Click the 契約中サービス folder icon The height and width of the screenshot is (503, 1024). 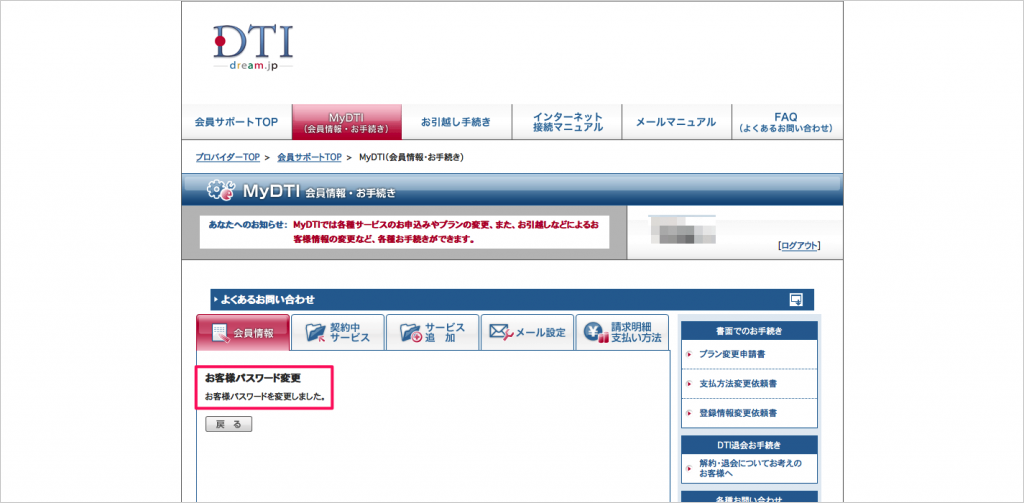[x=315, y=333]
